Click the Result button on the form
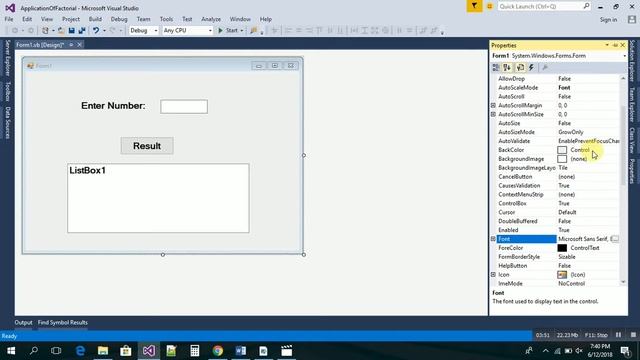The height and width of the screenshot is (360, 640). (147, 146)
